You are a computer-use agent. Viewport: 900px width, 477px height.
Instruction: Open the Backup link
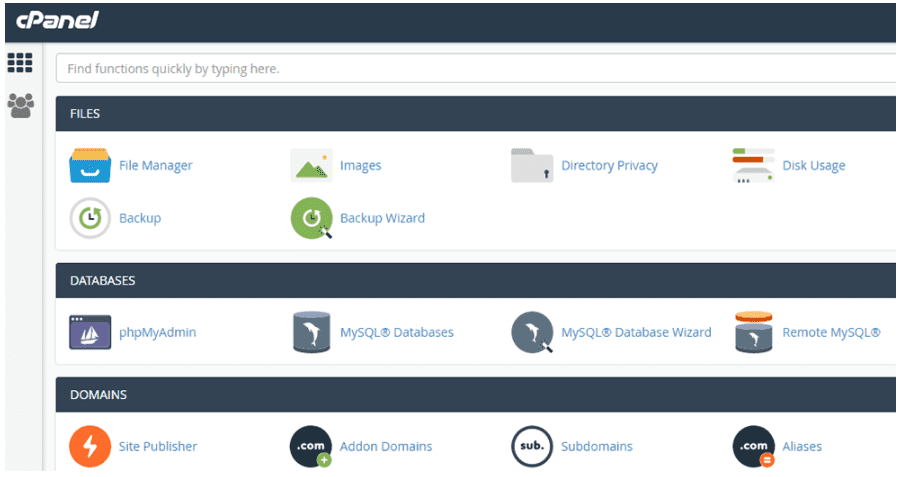click(x=140, y=218)
